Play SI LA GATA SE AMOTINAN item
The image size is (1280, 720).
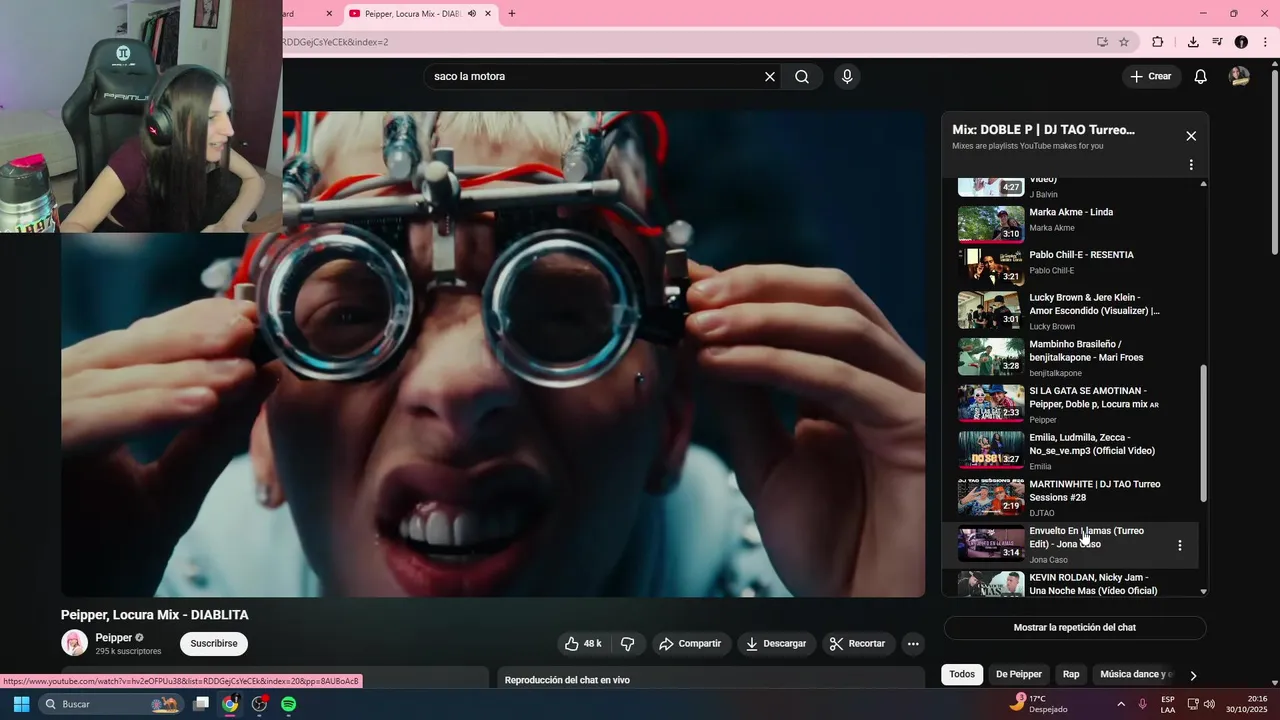point(1070,404)
